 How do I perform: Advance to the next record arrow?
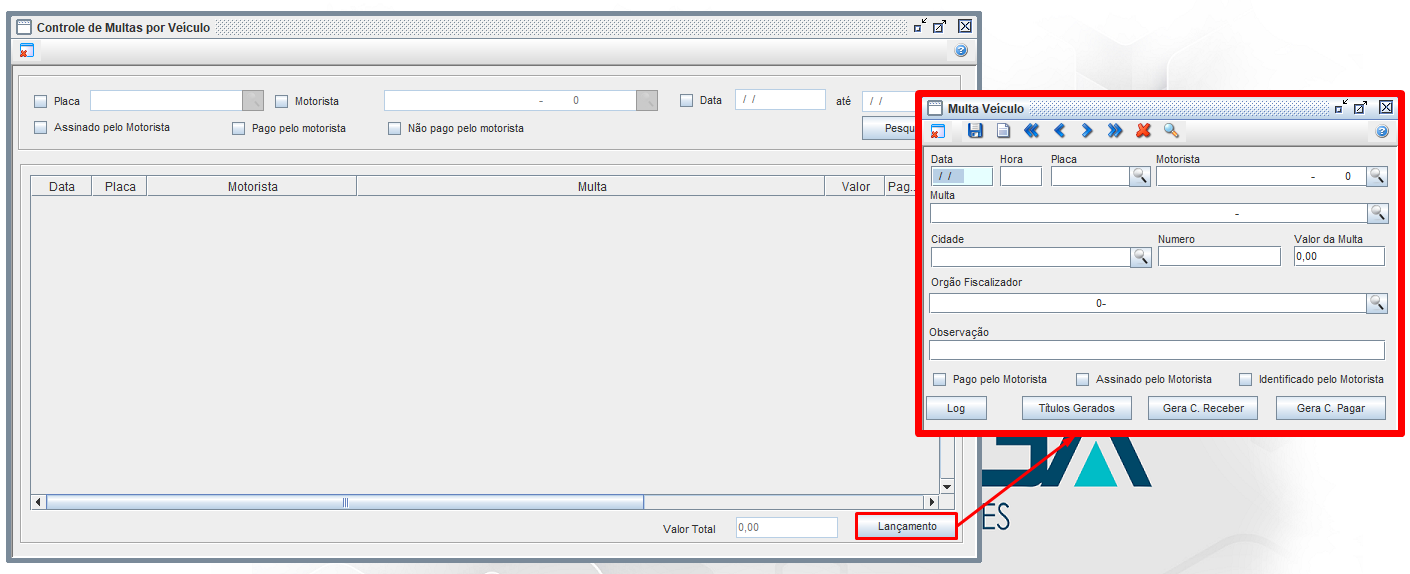(1087, 131)
